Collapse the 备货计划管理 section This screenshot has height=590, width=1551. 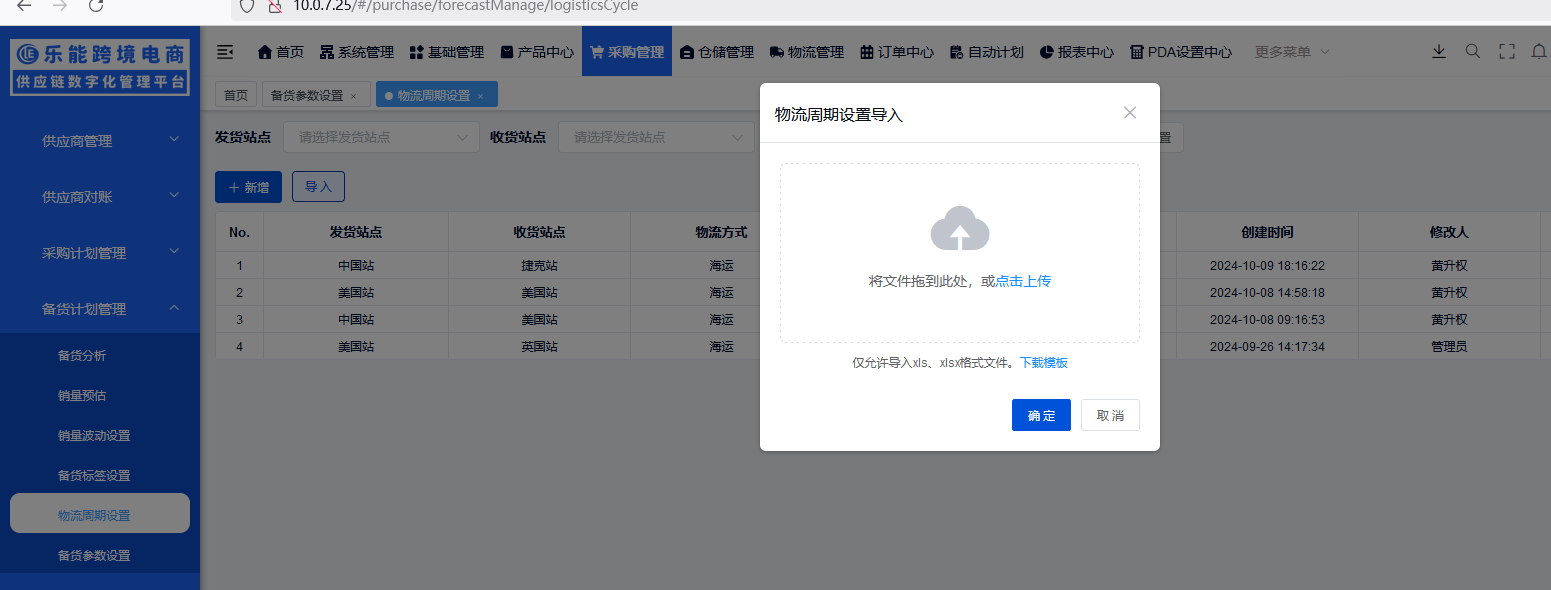pyautogui.click(x=99, y=308)
